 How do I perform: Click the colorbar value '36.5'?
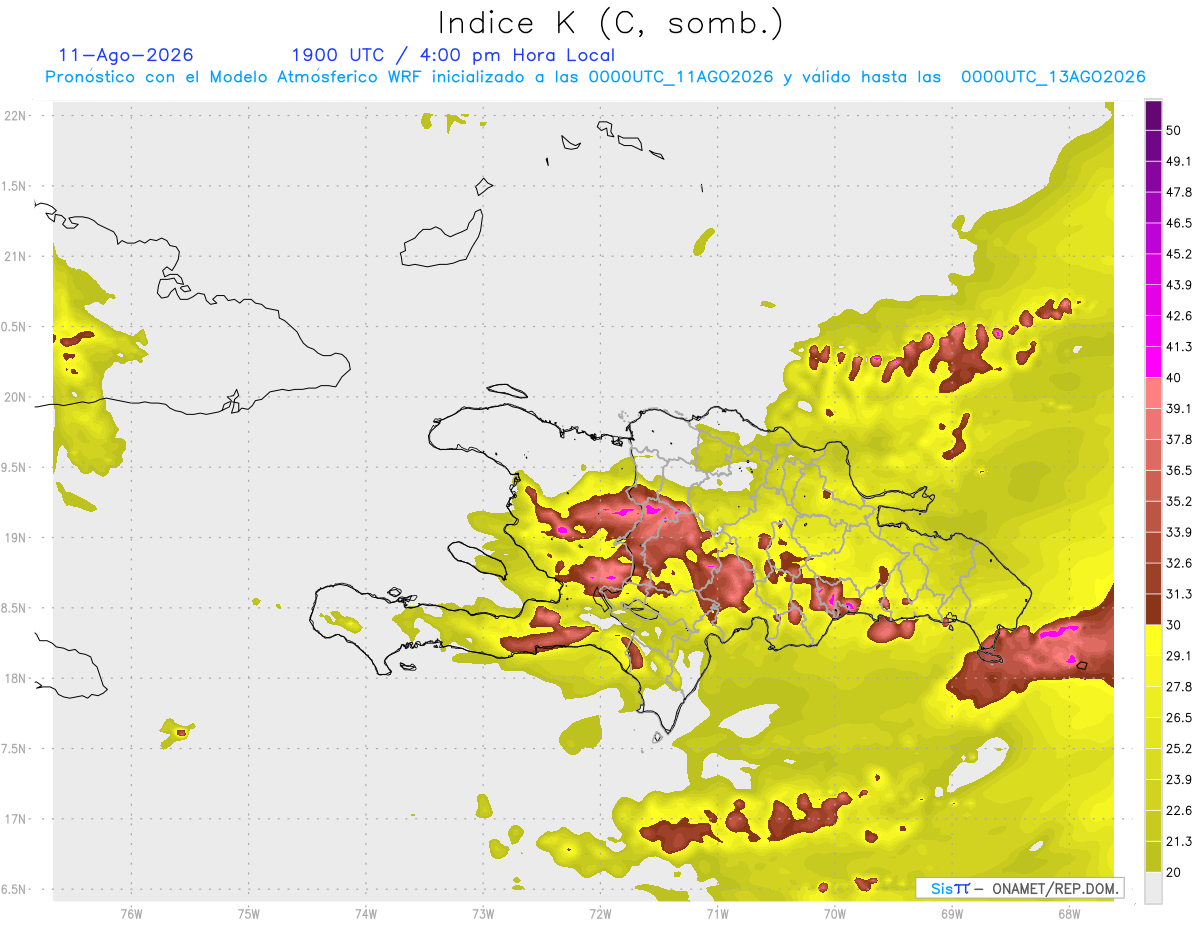coord(1179,471)
